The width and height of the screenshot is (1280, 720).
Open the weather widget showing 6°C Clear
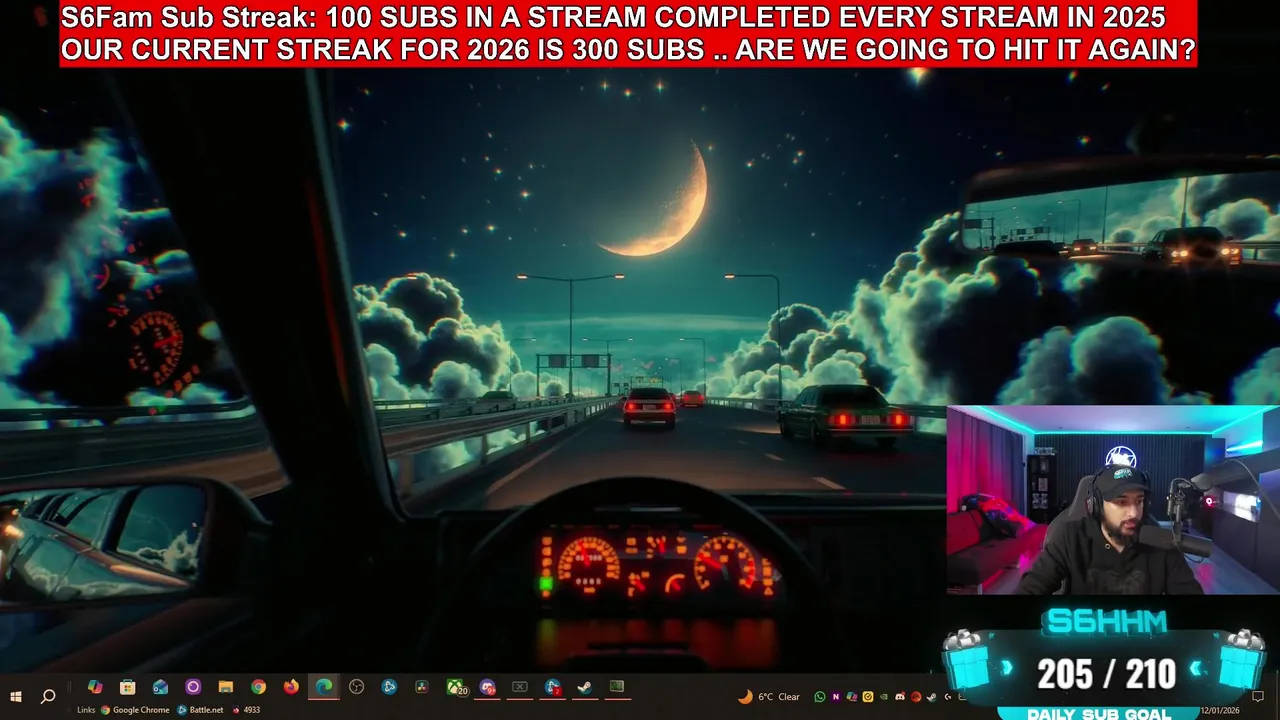pyautogui.click(x=769, y=697)
